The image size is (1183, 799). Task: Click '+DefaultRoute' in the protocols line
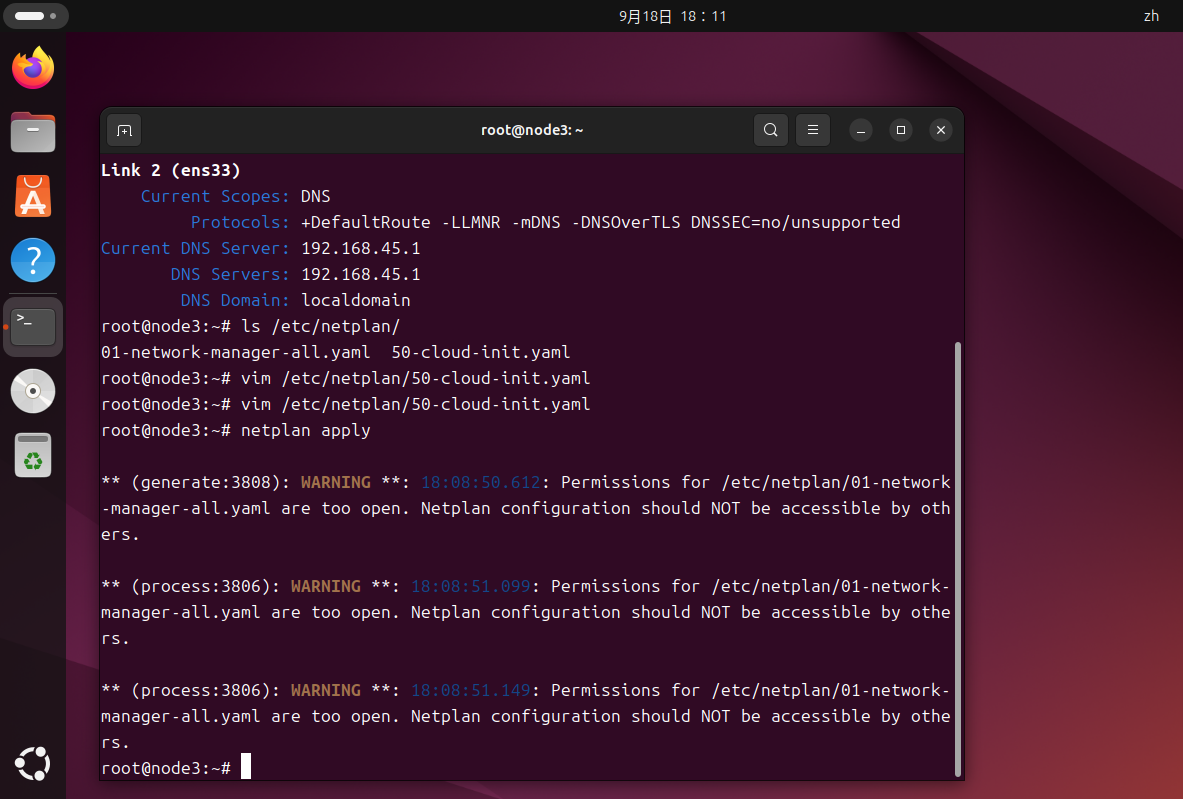(x=365, y=223)
